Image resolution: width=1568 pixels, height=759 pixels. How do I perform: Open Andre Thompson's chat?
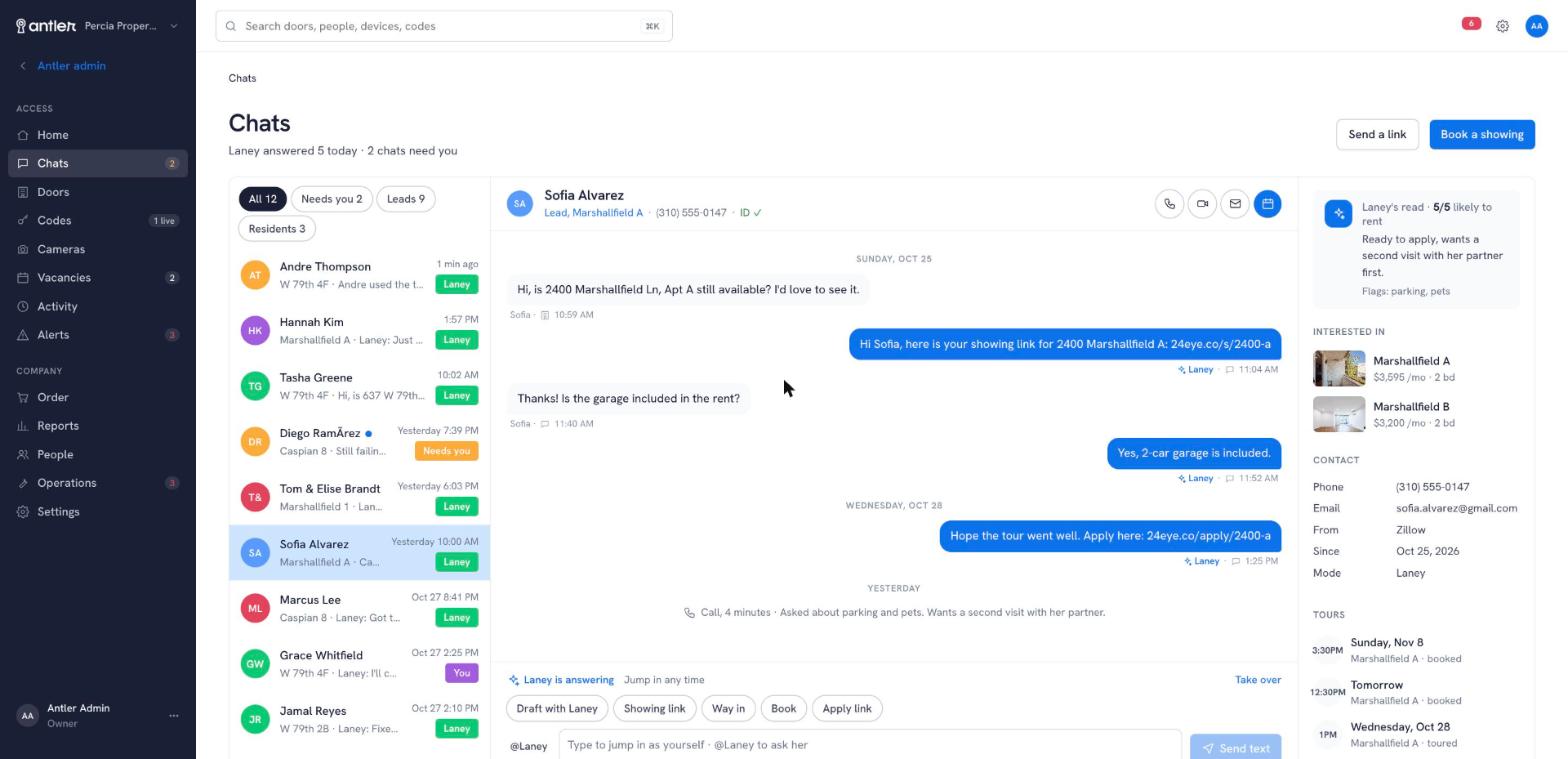360,275
